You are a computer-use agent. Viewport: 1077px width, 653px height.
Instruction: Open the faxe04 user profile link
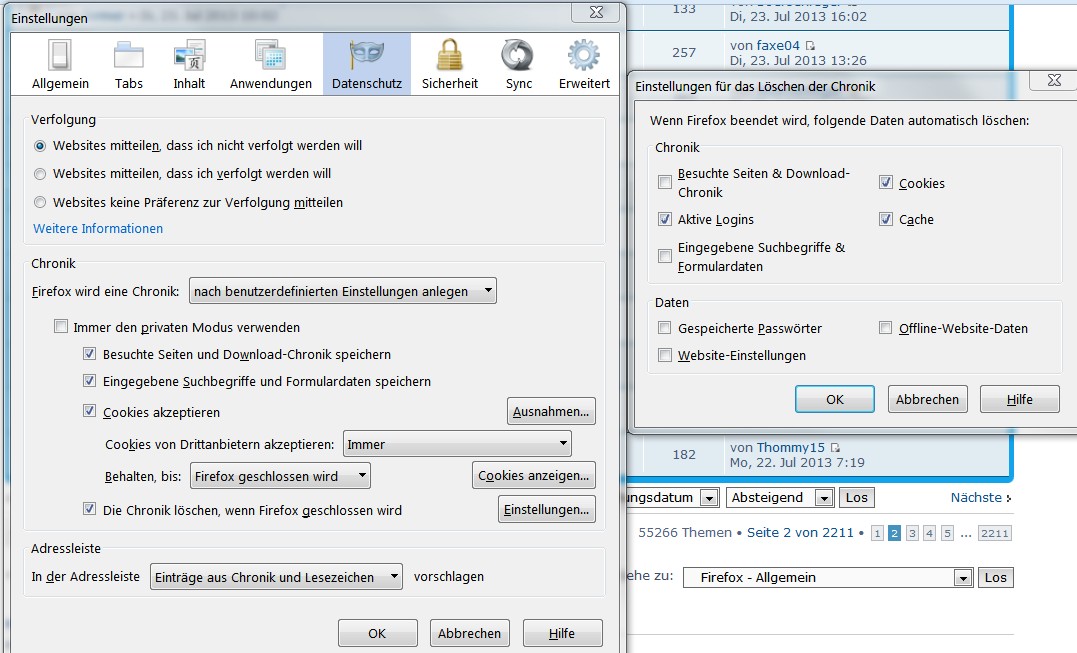coord(778,45)
